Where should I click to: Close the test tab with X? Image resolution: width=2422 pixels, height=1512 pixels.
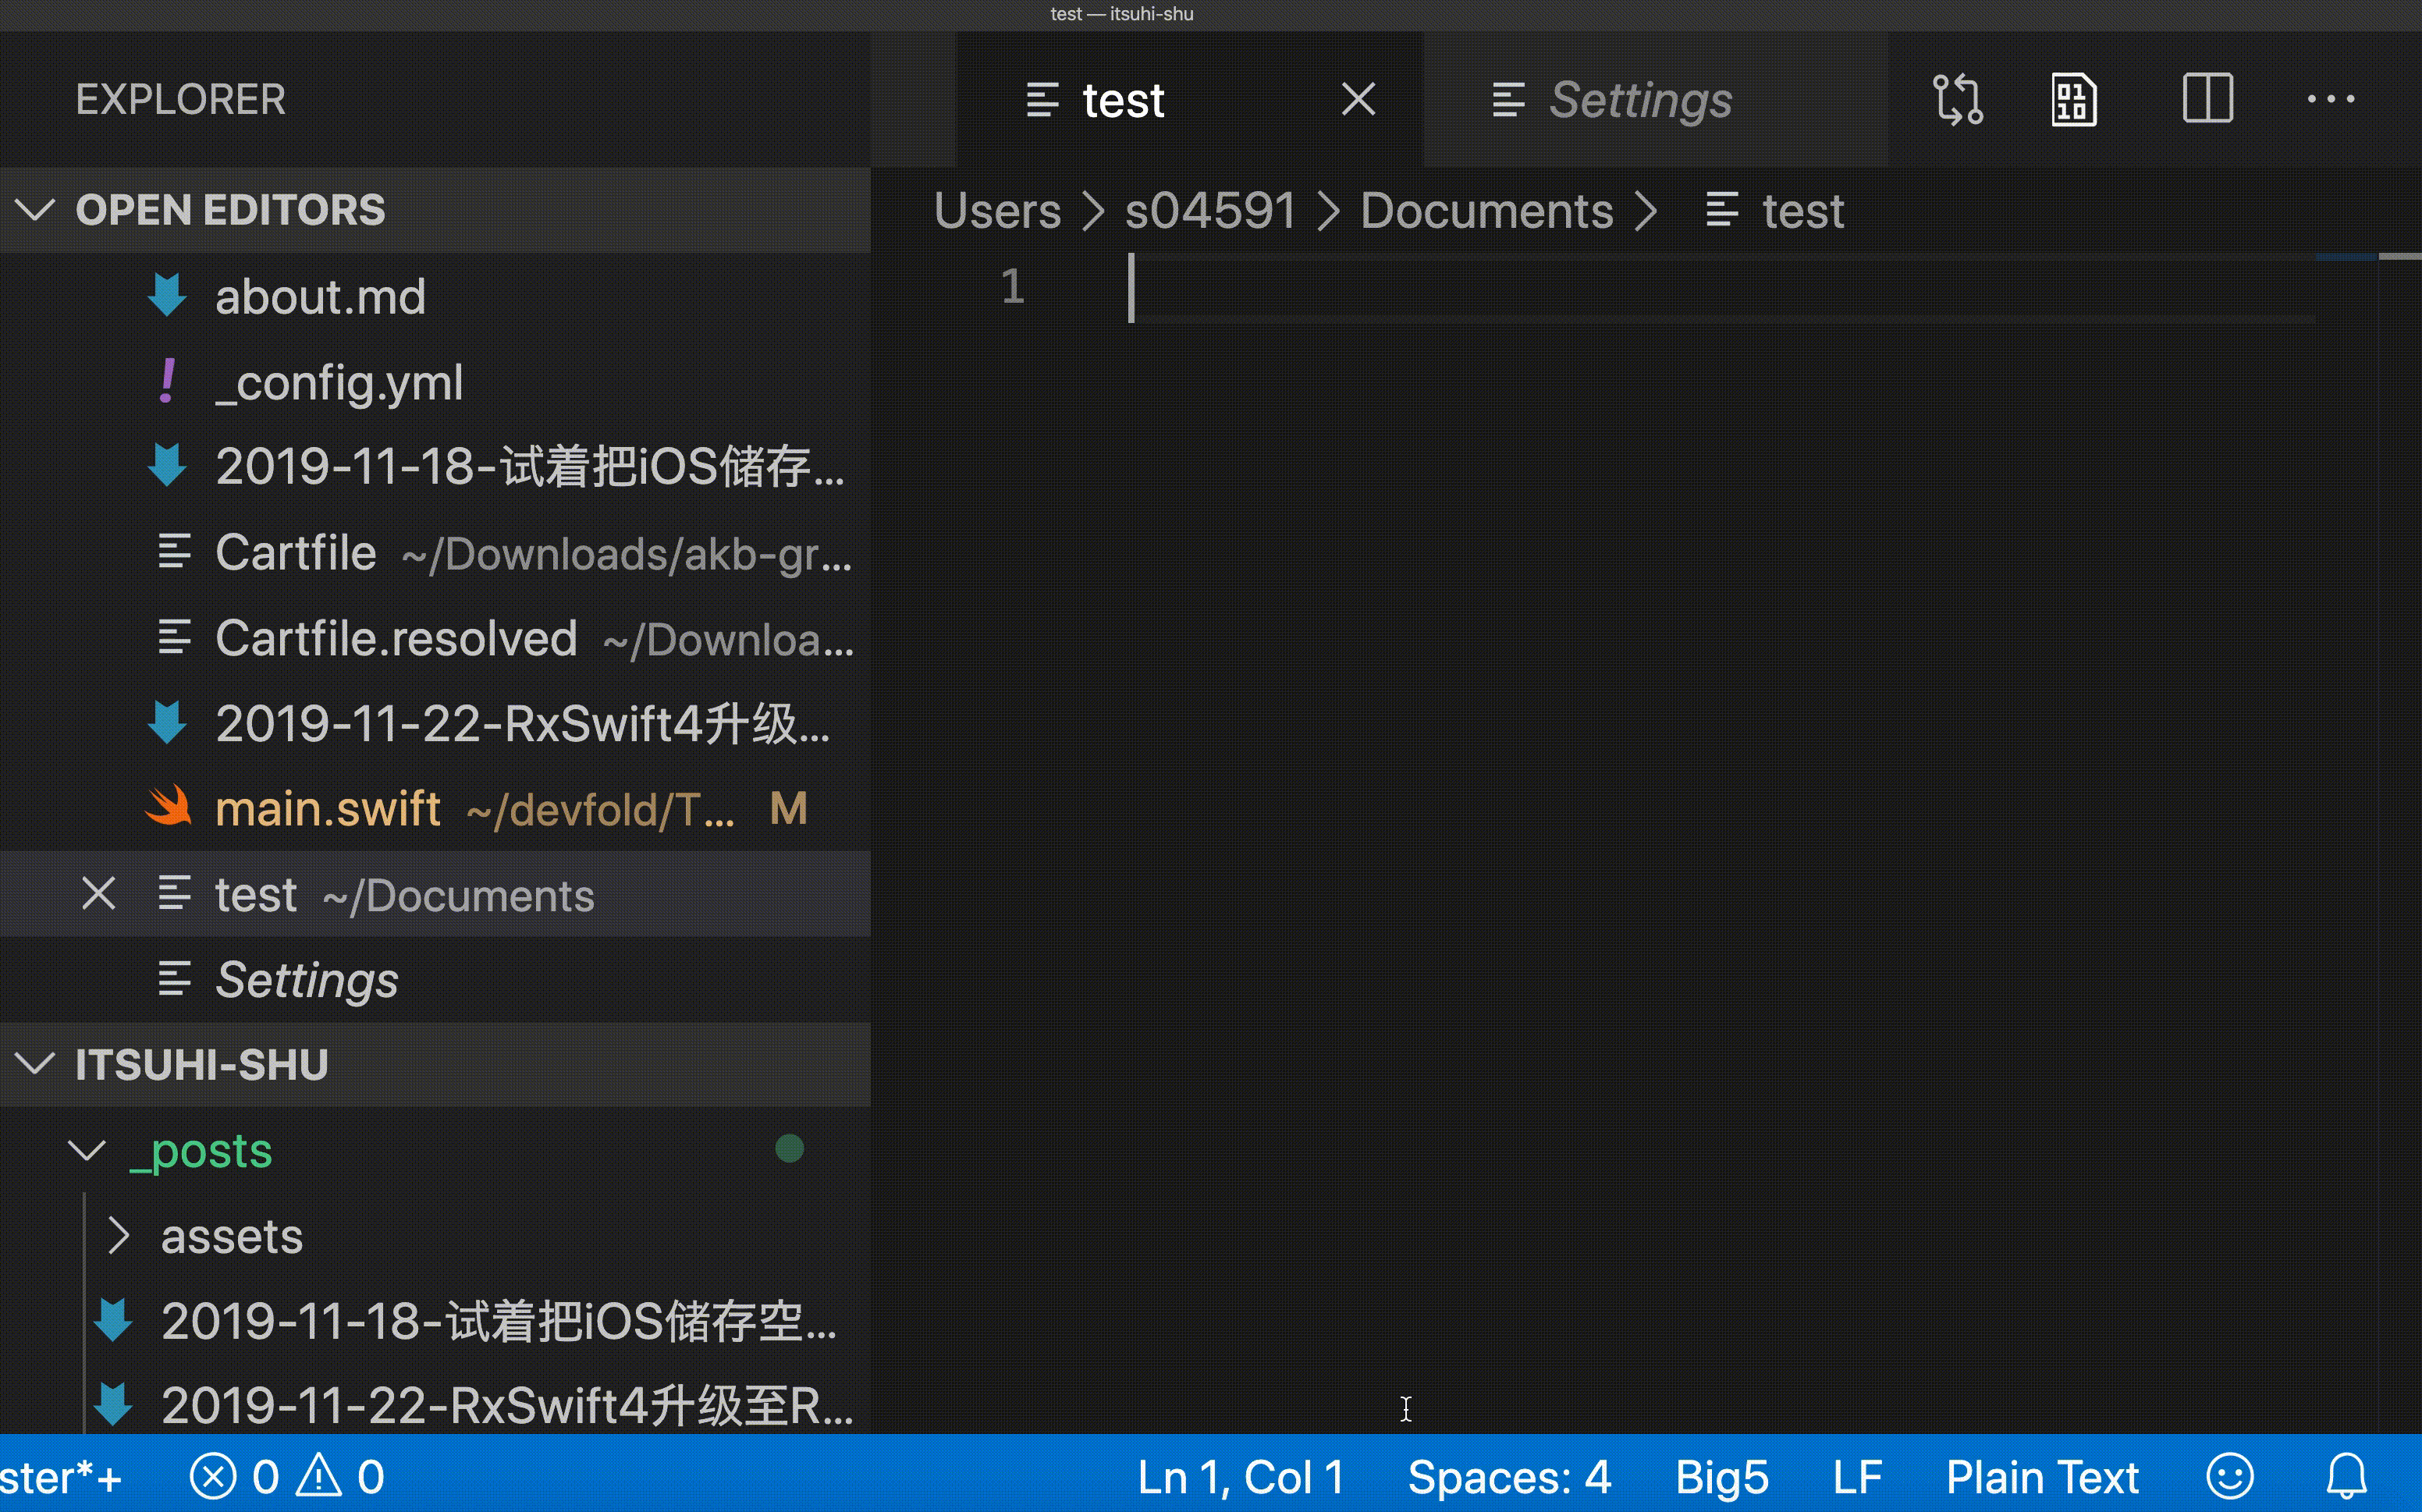pos(1358,100)
